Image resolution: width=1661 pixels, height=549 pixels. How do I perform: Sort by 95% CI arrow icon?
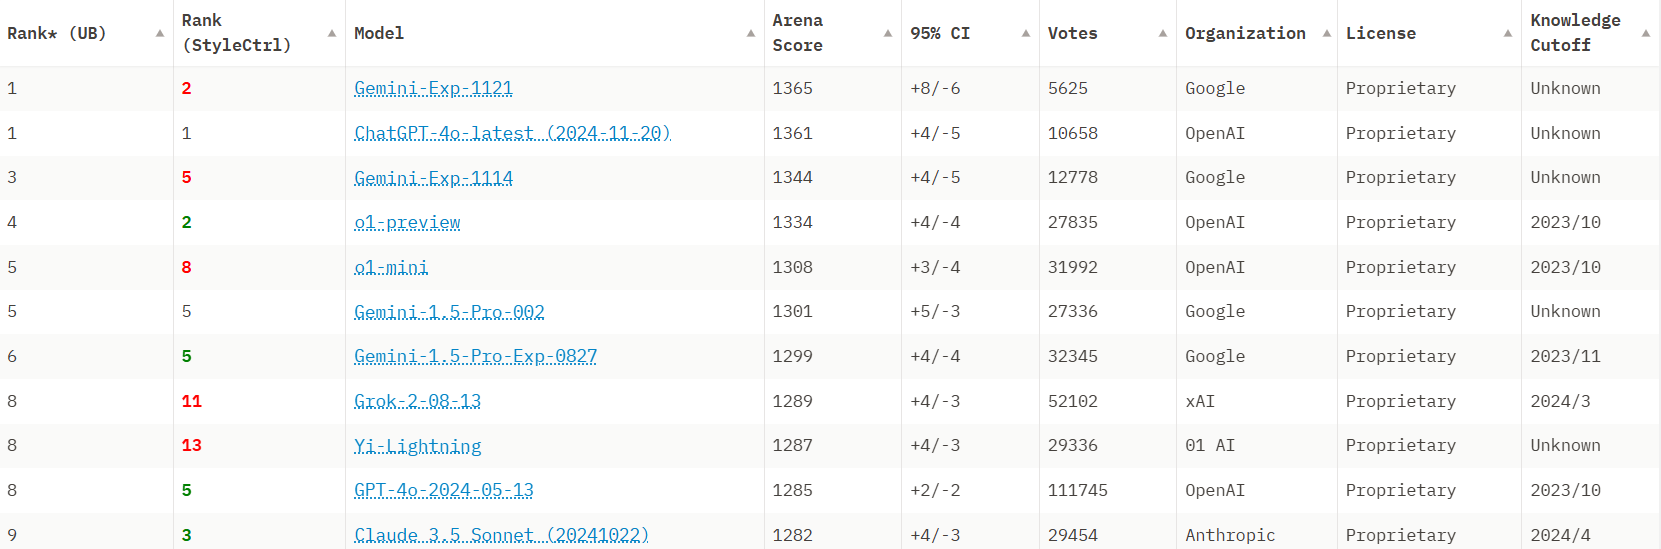pyautogui.click(x=1026, y=33)
